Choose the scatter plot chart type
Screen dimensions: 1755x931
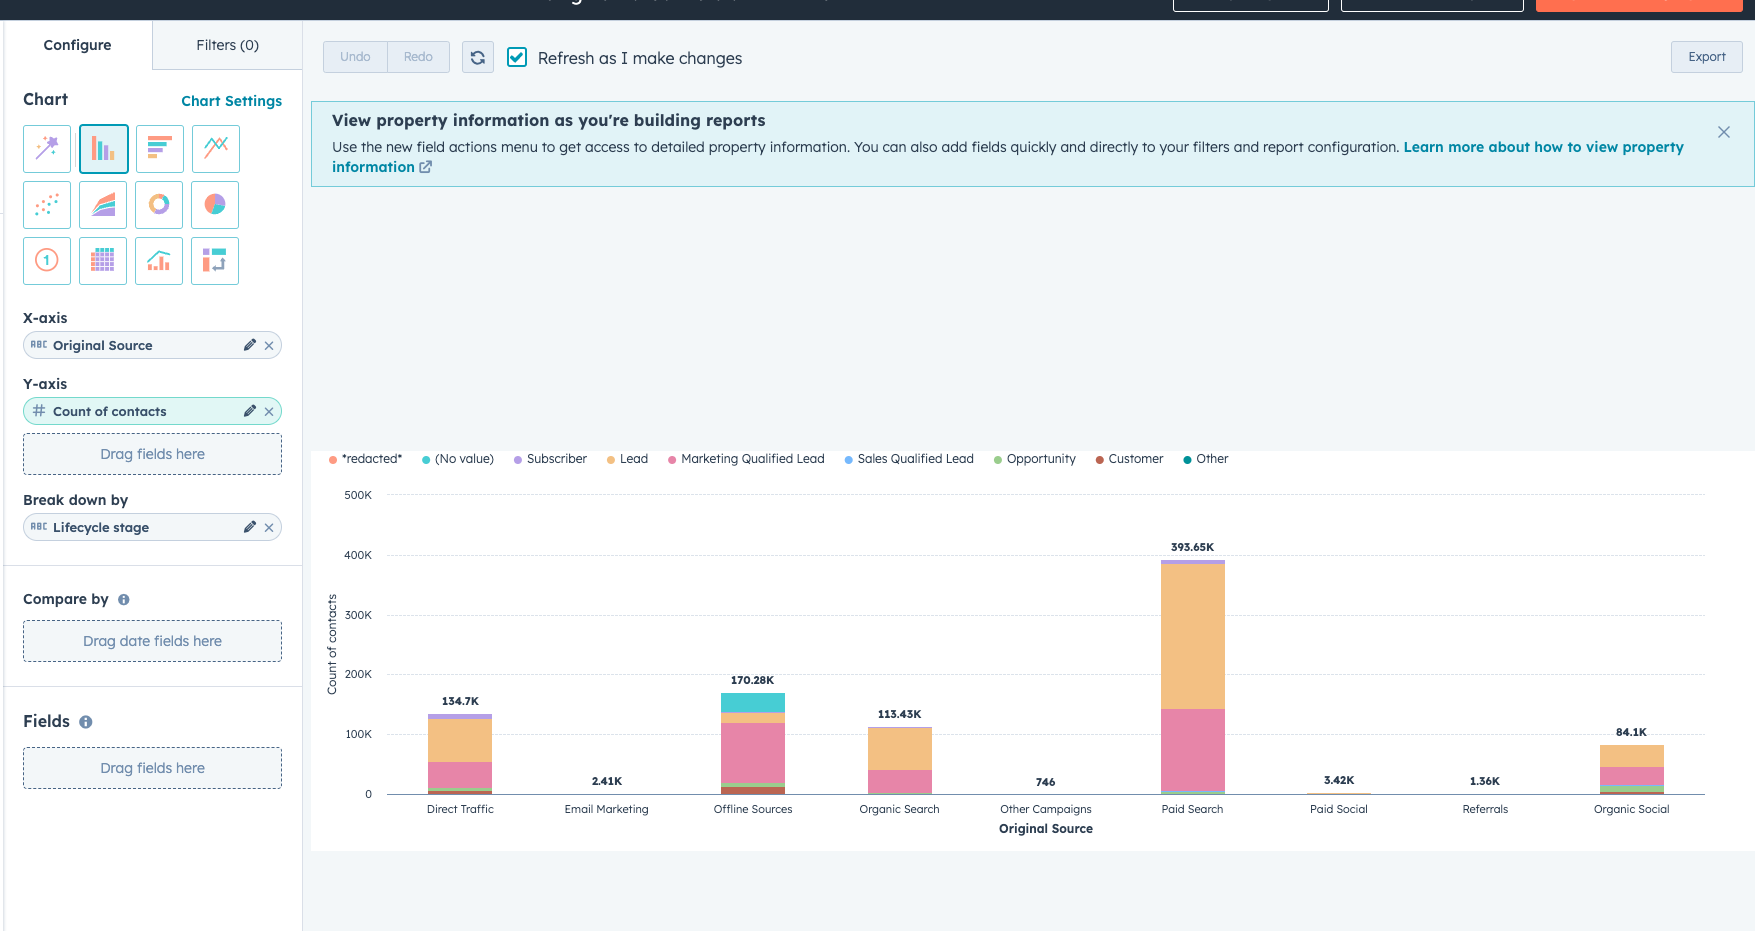46,205
